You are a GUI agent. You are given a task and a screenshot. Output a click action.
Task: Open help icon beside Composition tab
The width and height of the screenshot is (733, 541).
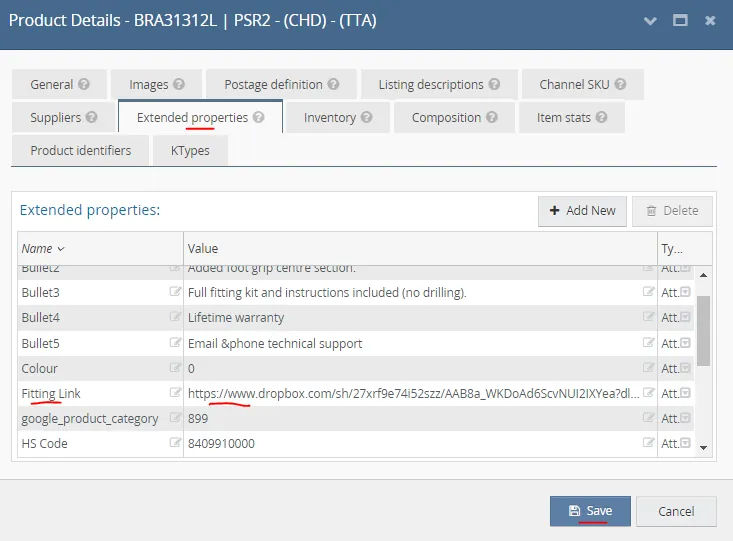pos(491,117)
